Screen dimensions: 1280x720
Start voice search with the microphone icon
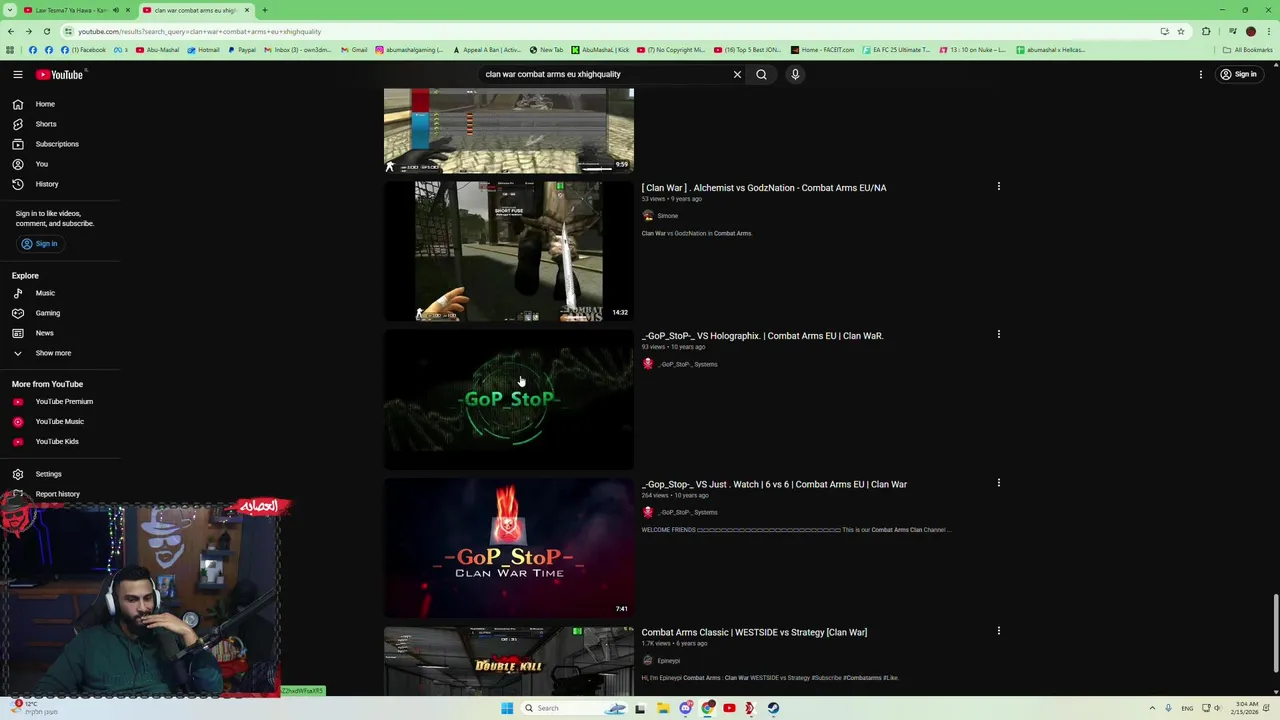[x=795, y=74]
